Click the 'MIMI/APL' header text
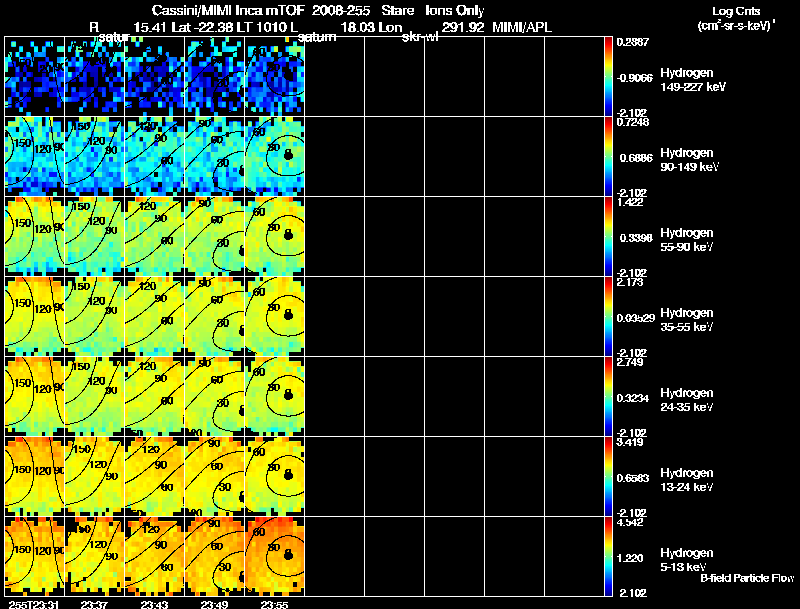800x609 pixels. (522, 28)
